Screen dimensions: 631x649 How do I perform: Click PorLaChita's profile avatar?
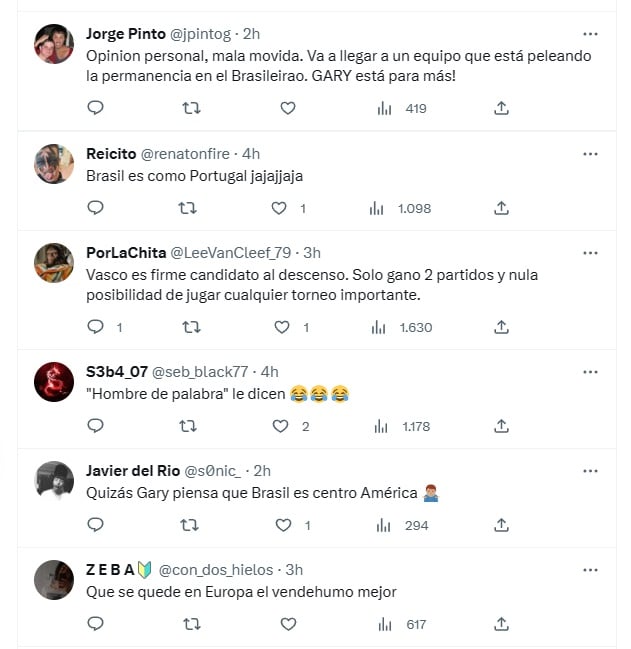(x=54, y=263)
